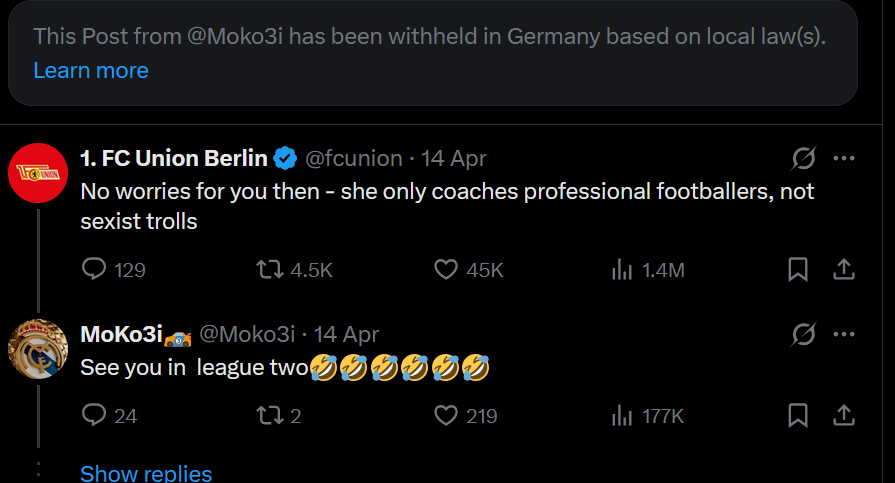The height and width of the screenshot is (483, 895).
Task: Expand the Show replies link
Action: point(146,472)
